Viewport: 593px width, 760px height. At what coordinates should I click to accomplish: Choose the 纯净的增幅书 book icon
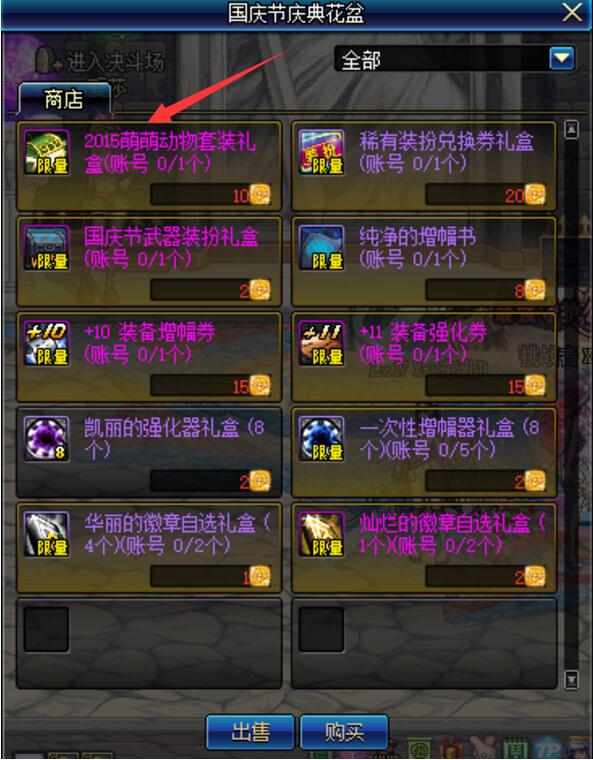click(x=321, y=248)
